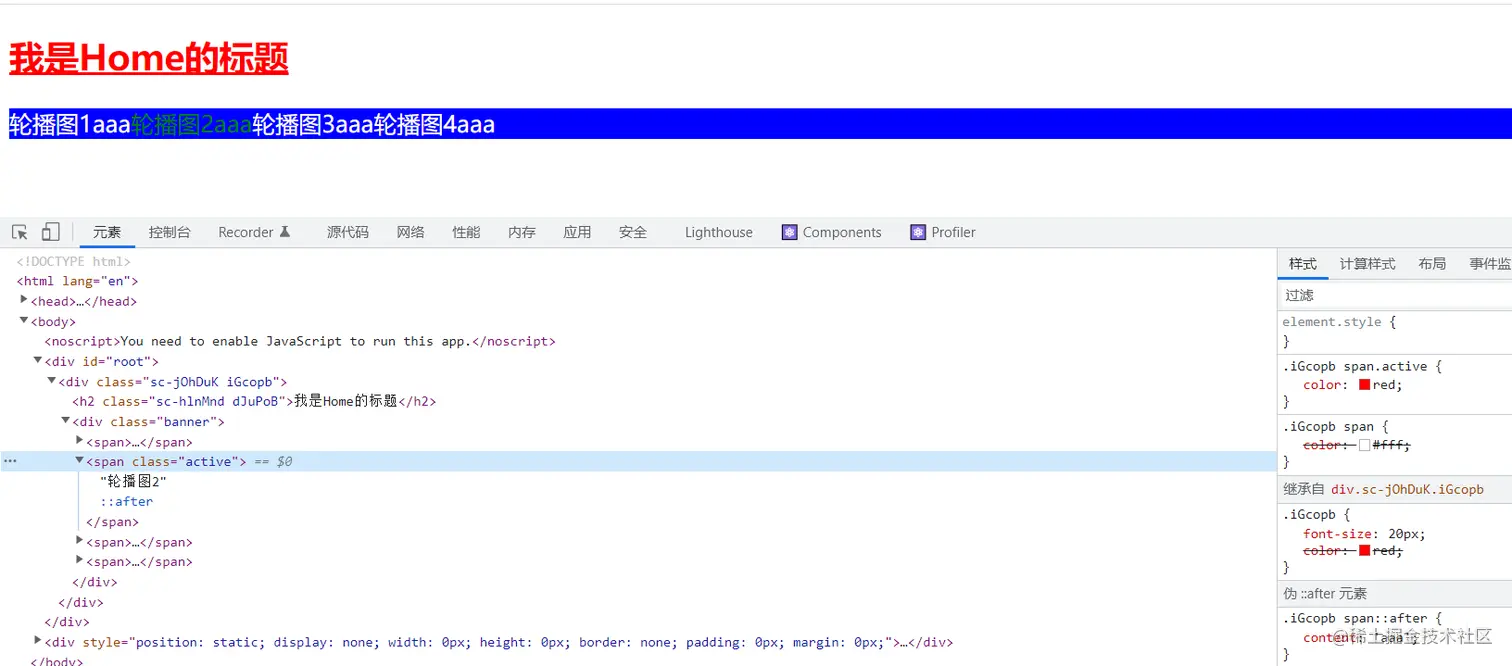Image resolution: width=1512 pixels, height=666 pixels.
Task: Collapse the span class active node
Action: point(80,461)
